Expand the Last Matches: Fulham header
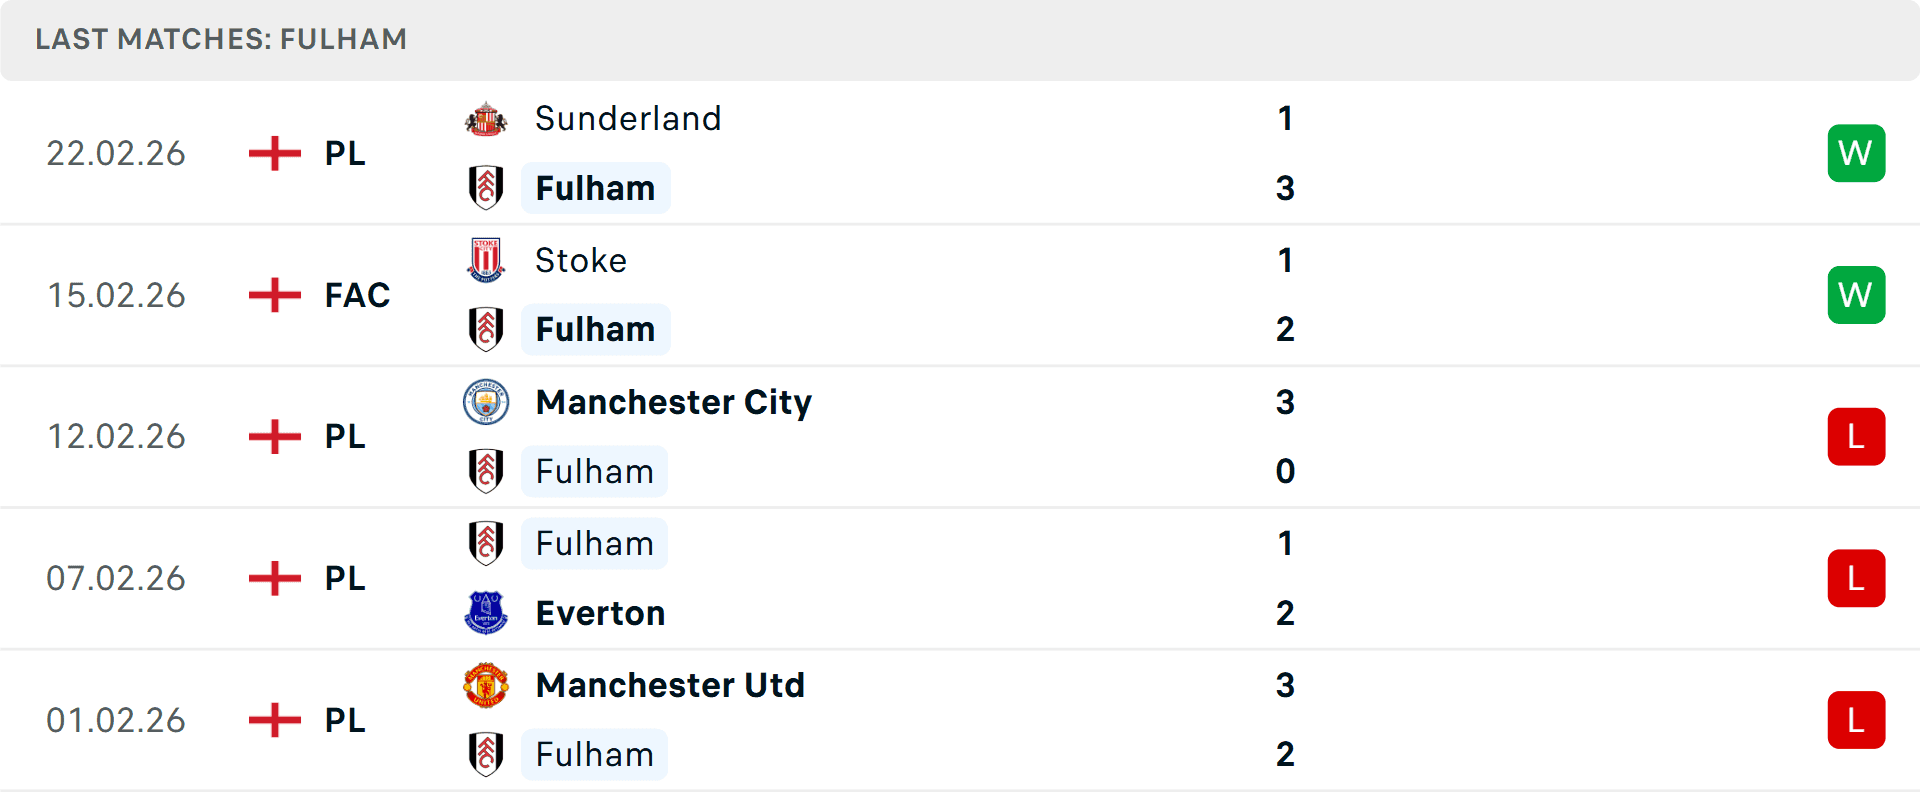 (221, 40)
